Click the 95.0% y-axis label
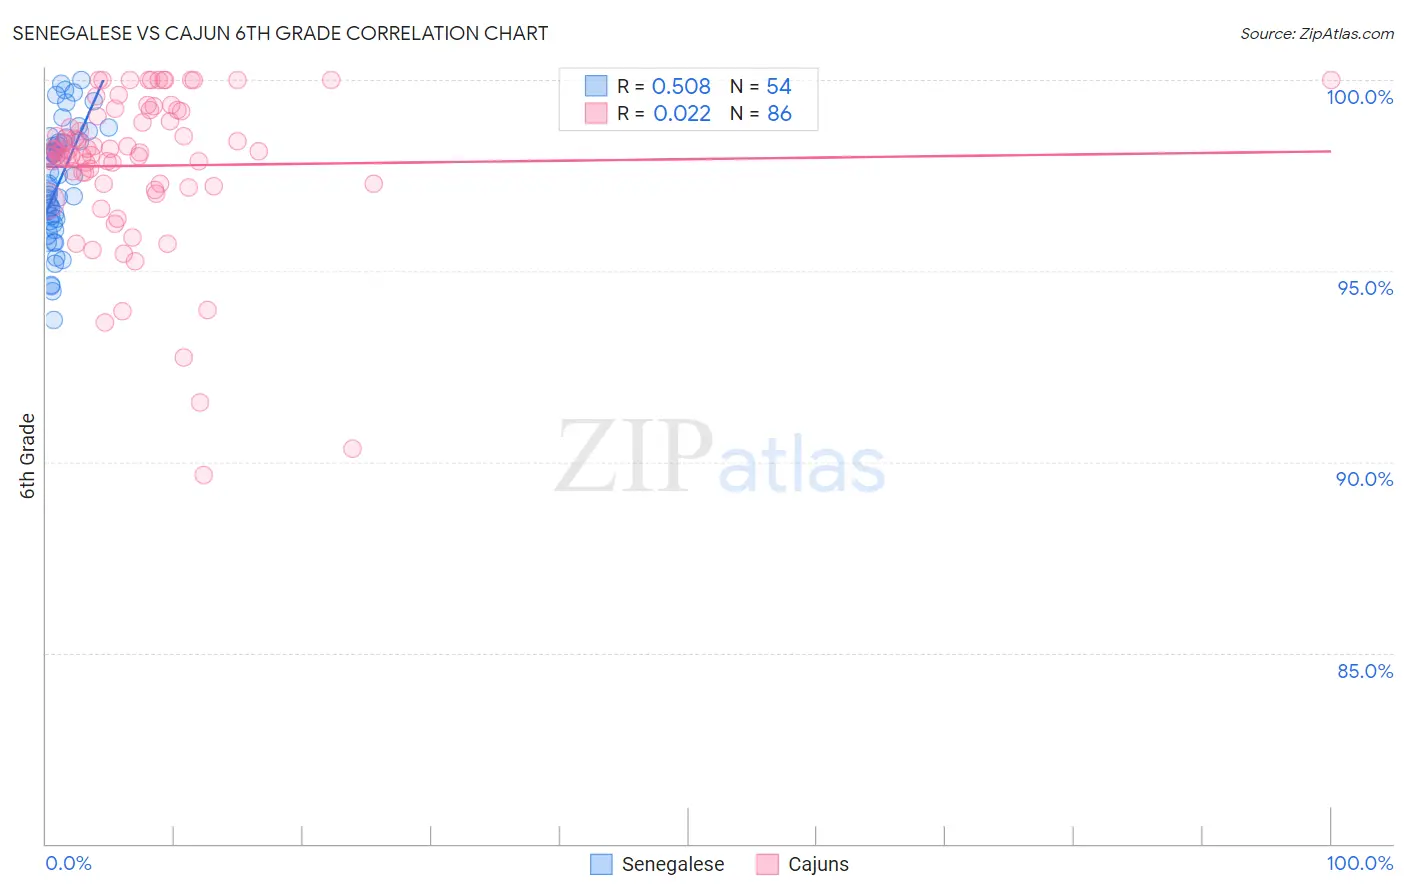 coord(1365,288)
